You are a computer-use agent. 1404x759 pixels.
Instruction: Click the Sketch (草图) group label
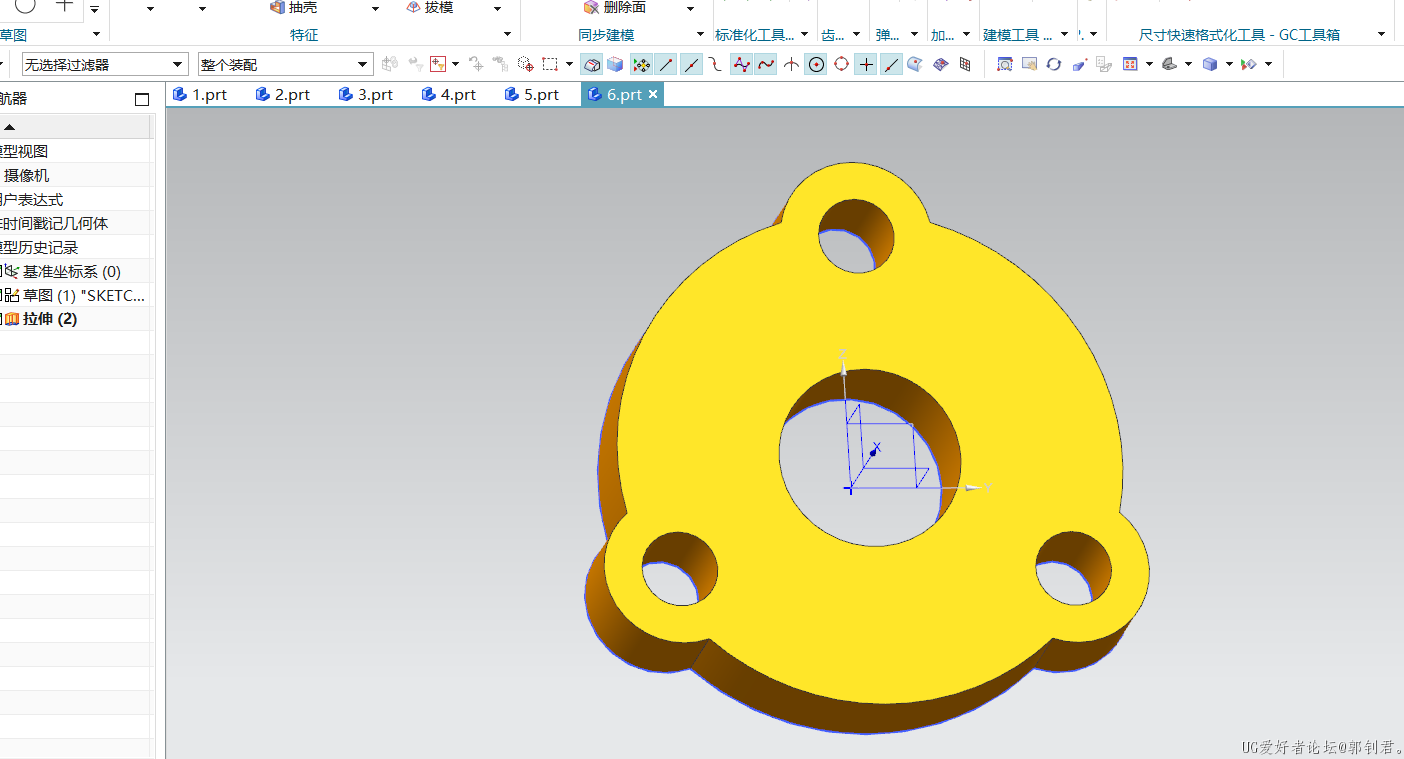[13, 35]
